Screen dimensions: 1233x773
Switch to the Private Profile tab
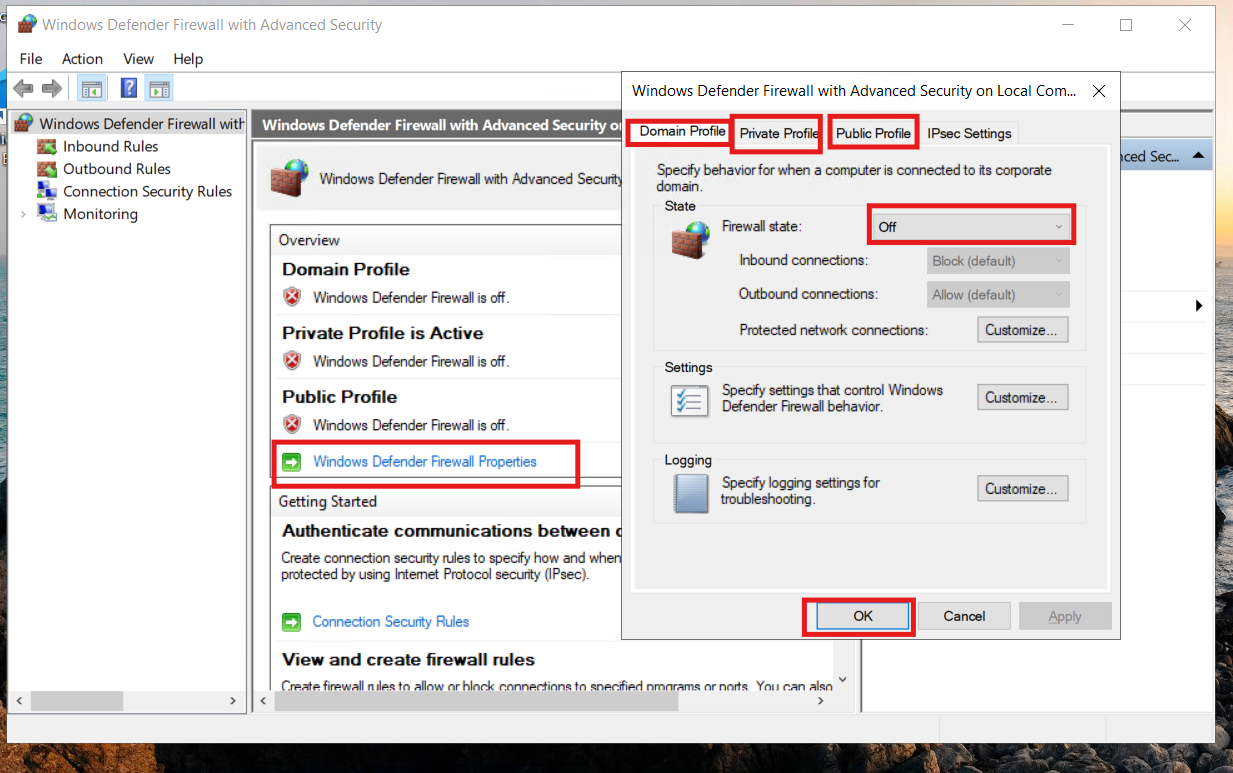779,133
